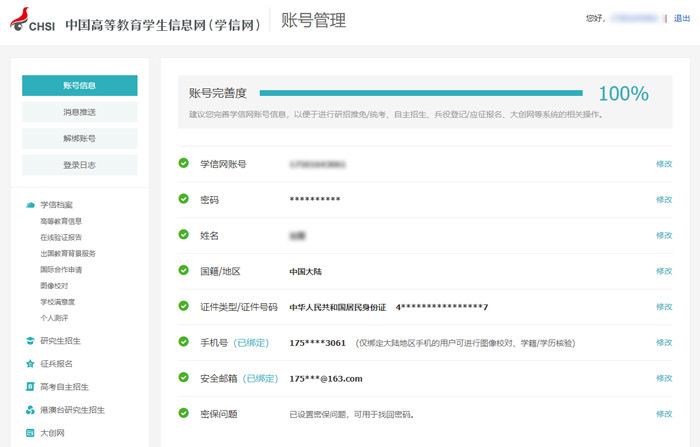
Task: Click the 大创网 sidebar icon
Action: (x=30, y=433)
